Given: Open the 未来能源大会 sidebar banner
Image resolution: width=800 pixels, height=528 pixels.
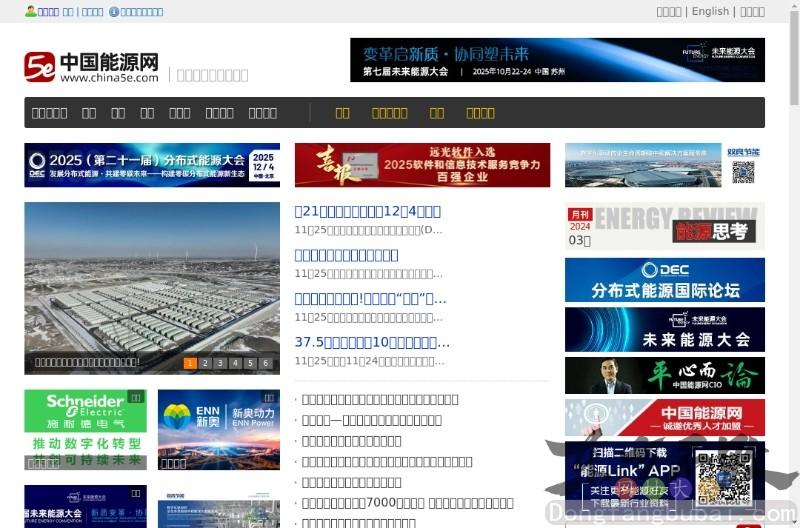Looking at the screenshot, I should [x=665, y=330].
